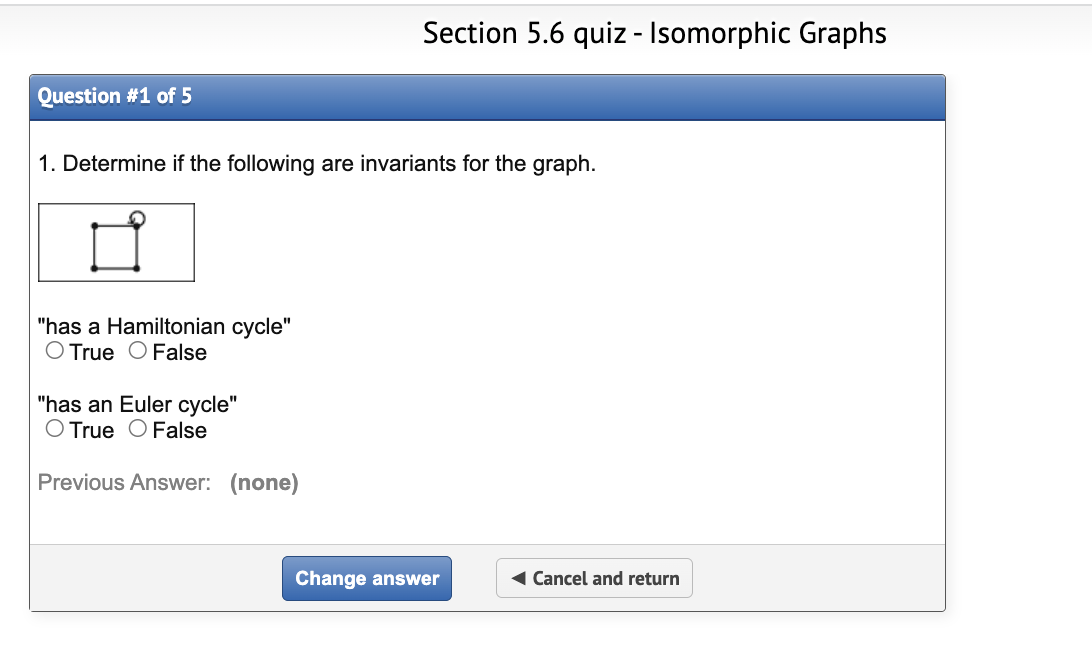Click the graph diagram image
This screenshot has height=660, width=1092.
[x=116, y=242]
